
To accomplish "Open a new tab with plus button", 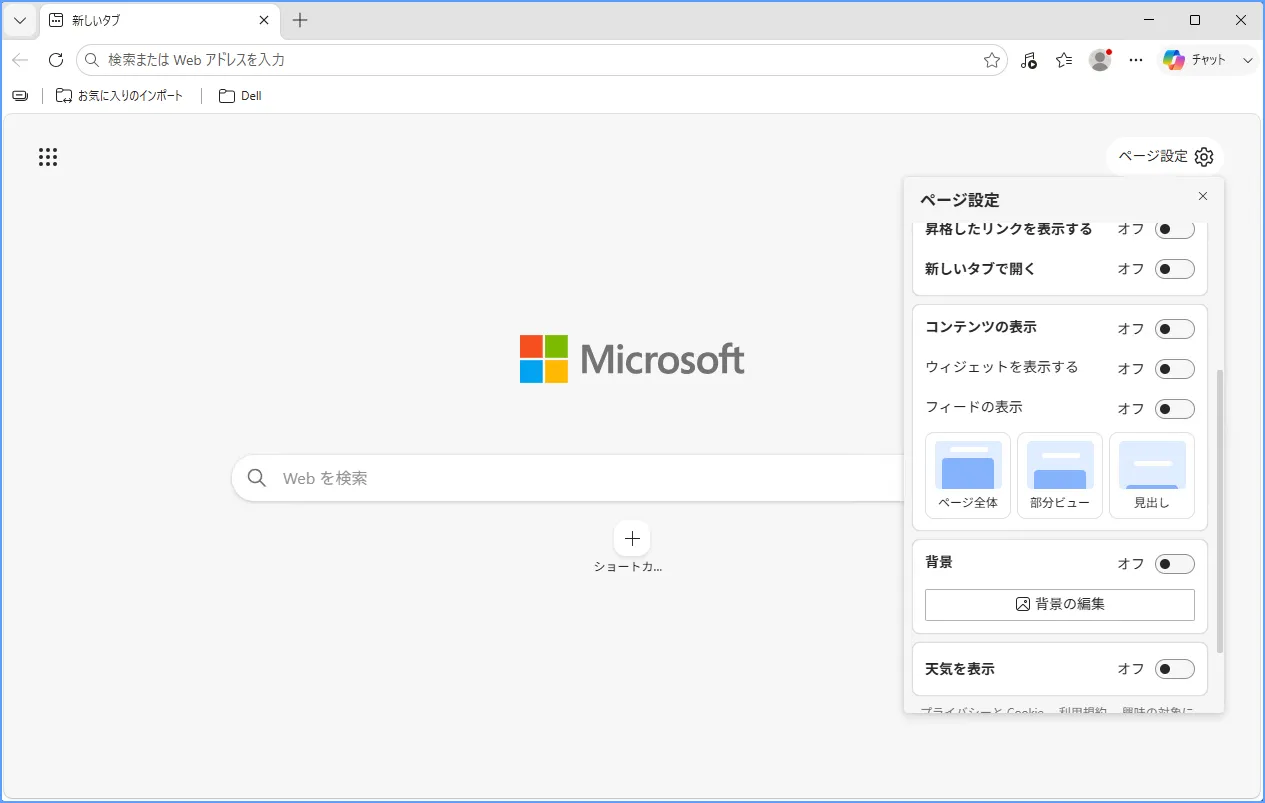I will pyautogui.click(x=300, y=20).
